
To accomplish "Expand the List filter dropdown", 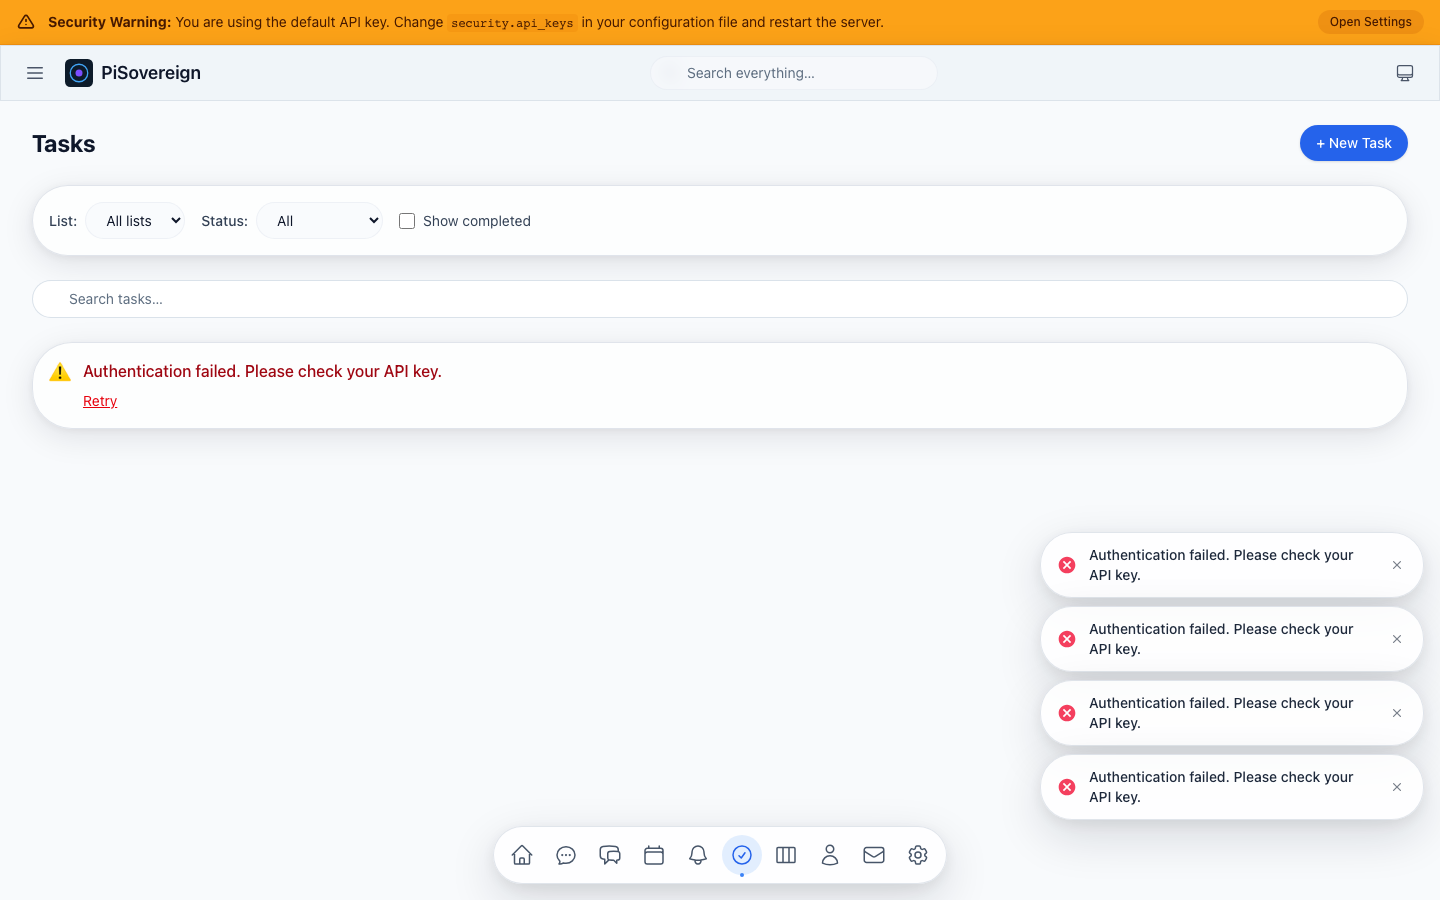I will (135, 220).
